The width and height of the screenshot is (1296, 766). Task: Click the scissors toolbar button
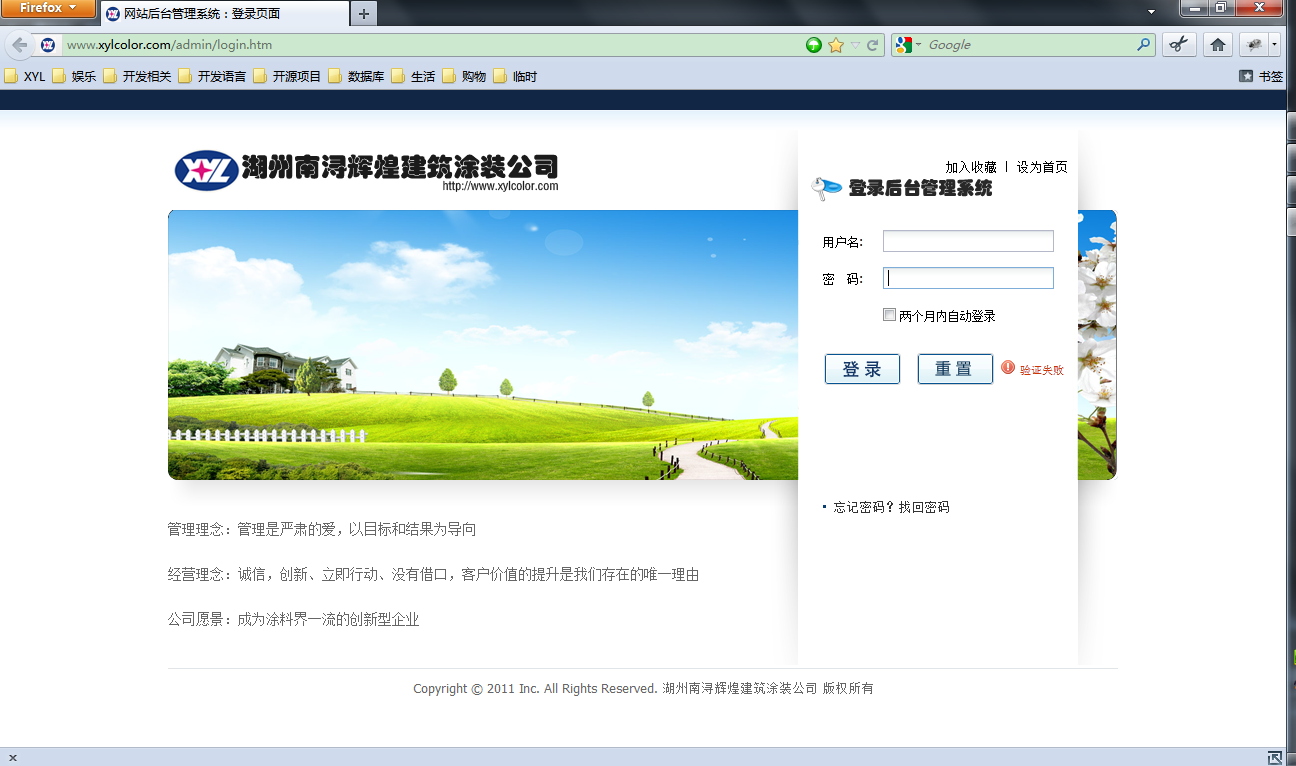tap(1180, 45)
